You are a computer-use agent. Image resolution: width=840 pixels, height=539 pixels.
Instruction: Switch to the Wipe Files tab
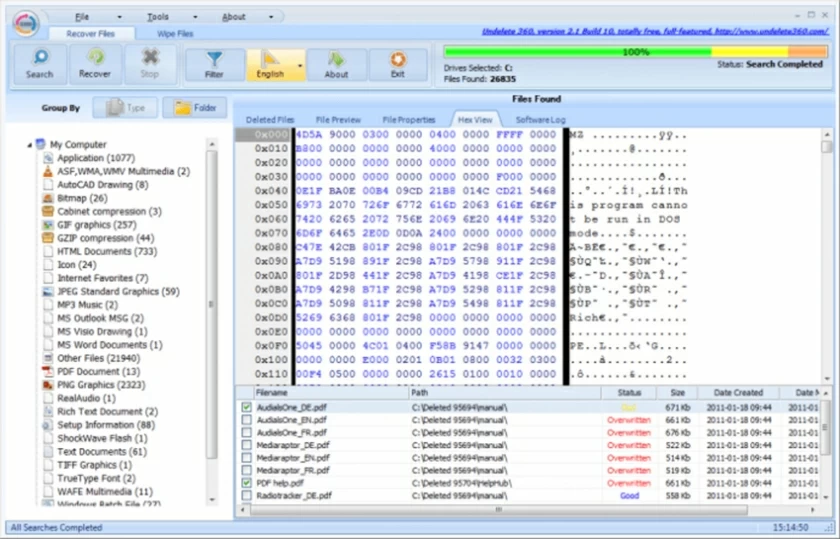pyautogui.click(x=175, y=34)
